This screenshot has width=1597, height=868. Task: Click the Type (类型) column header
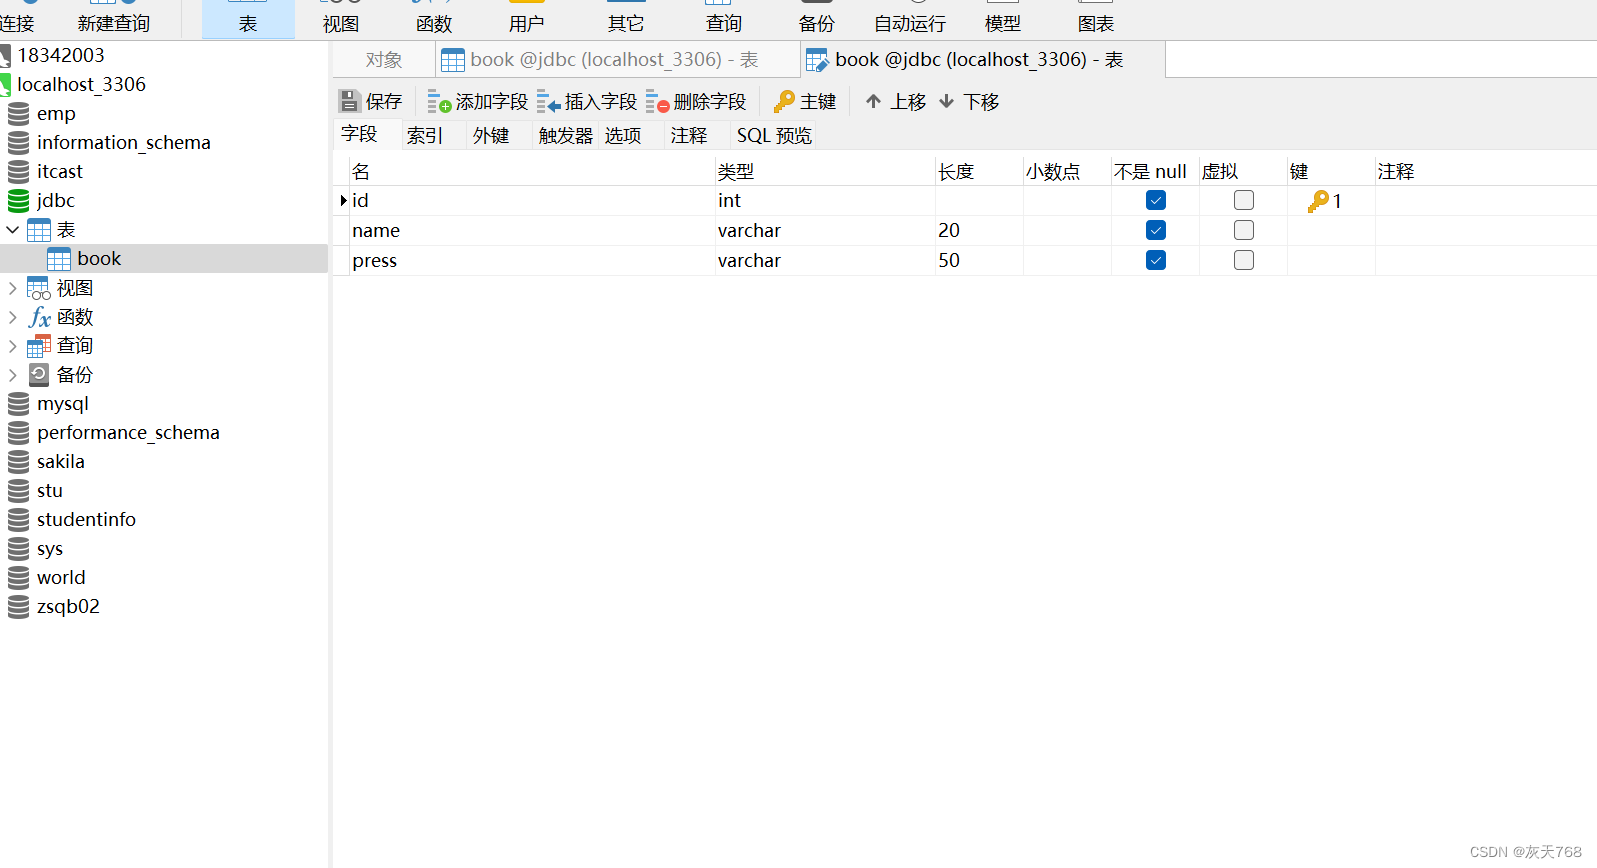(x=825, y=172)
